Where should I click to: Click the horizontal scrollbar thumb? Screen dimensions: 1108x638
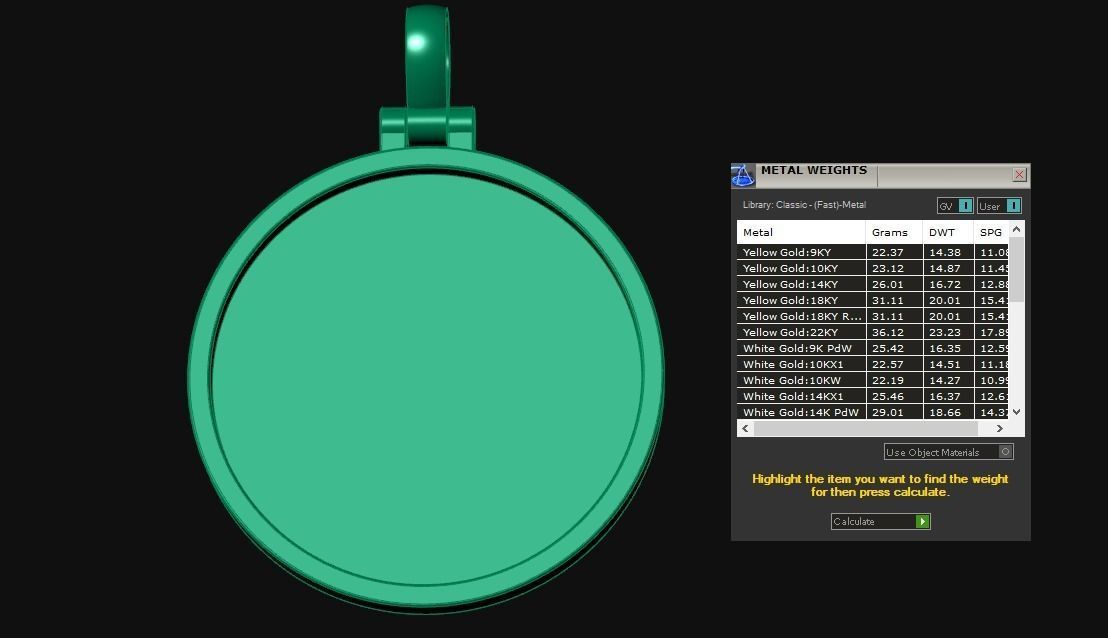click(866, 428)
